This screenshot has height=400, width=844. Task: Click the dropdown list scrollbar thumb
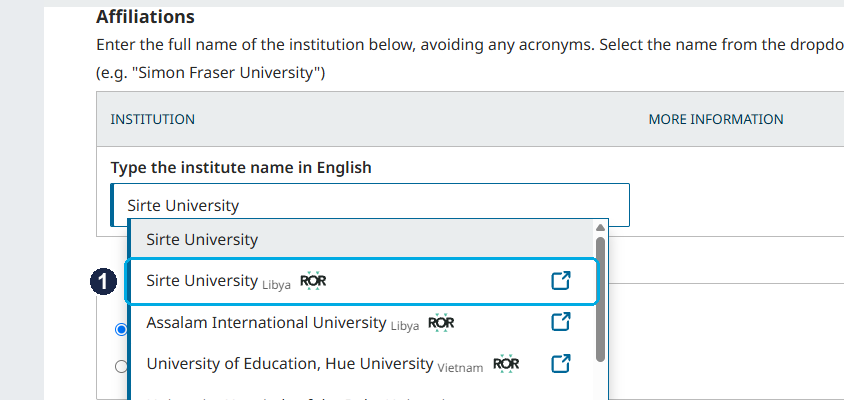pos(601,299)
